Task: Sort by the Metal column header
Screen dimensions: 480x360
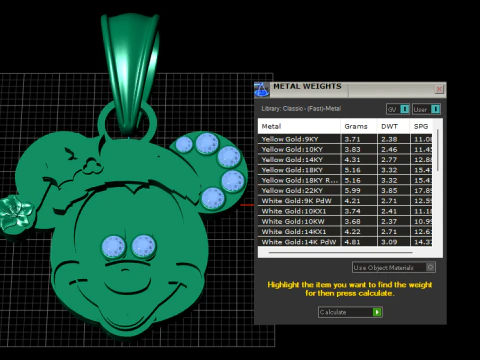Action: [x=299, y=126]
